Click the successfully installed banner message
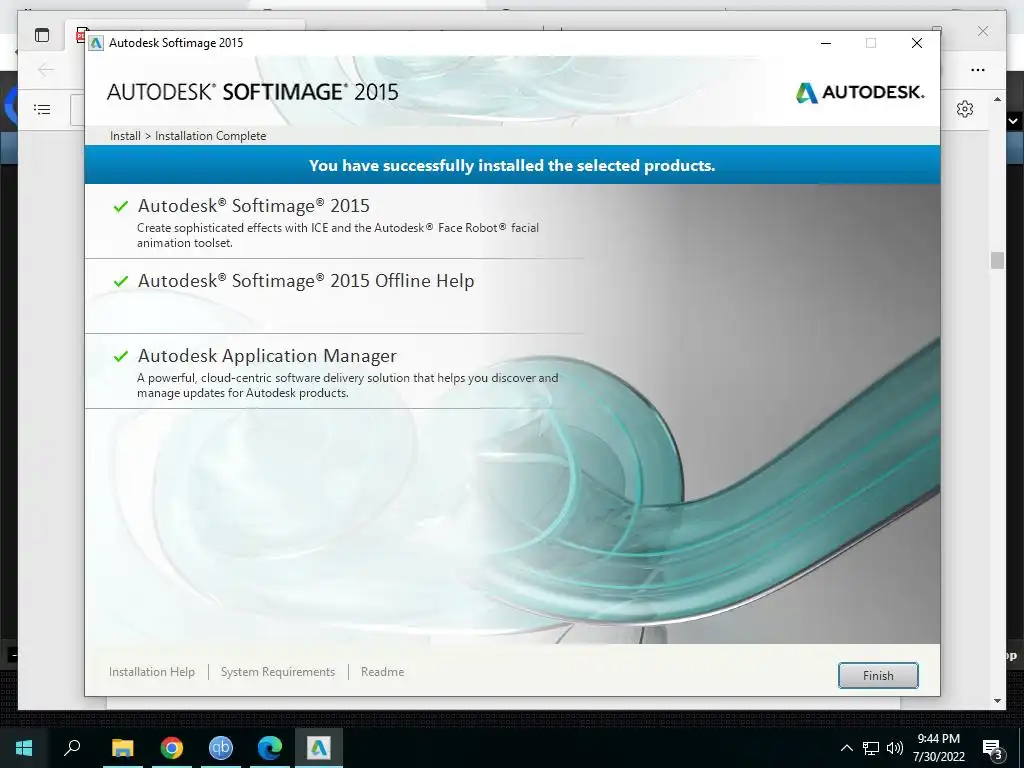 (512, 165)
